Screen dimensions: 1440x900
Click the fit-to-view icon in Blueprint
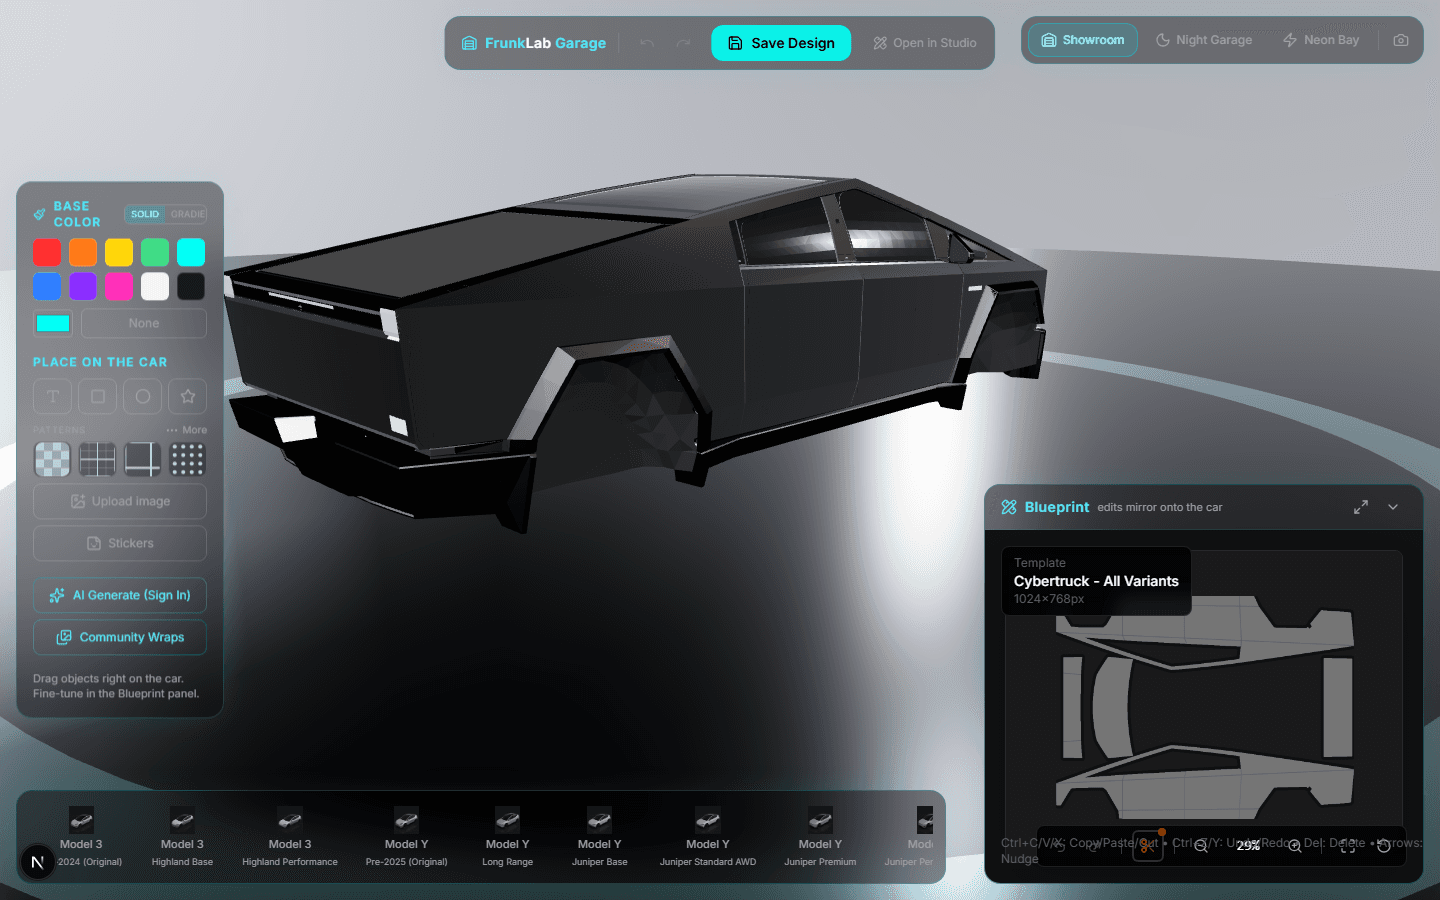(x=1348, y=846)
